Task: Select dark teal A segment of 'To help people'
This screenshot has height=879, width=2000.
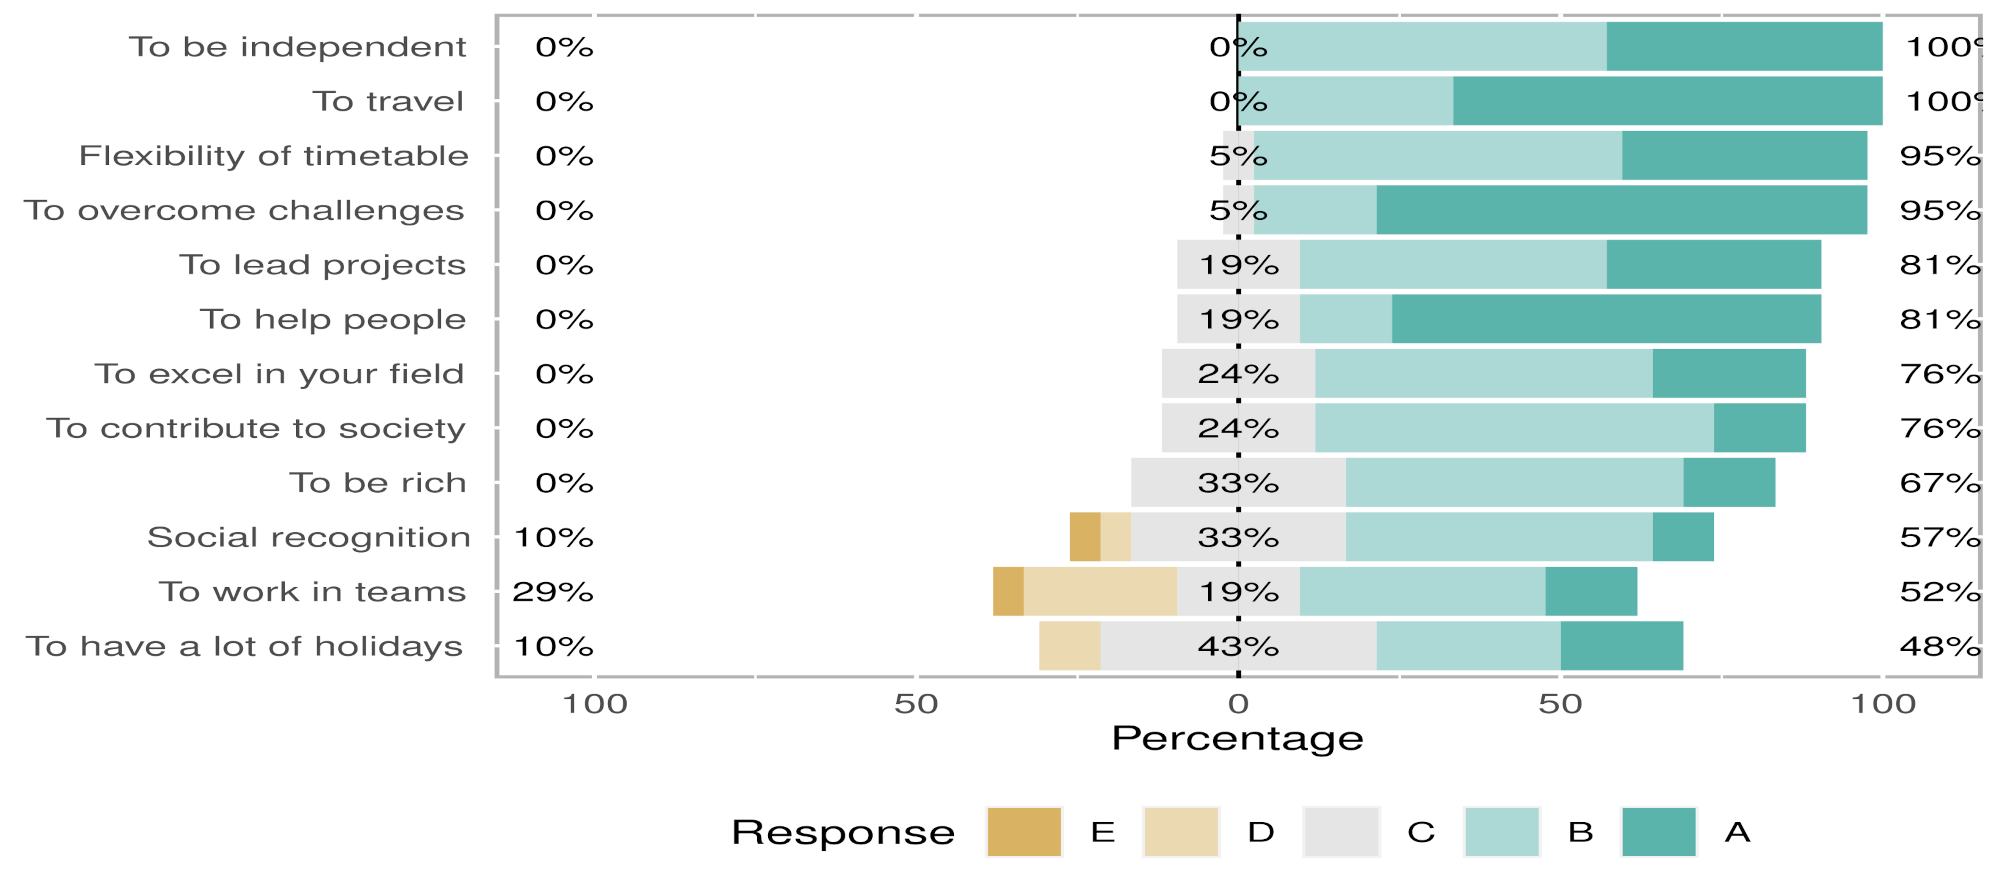Action: point(1606,319)
